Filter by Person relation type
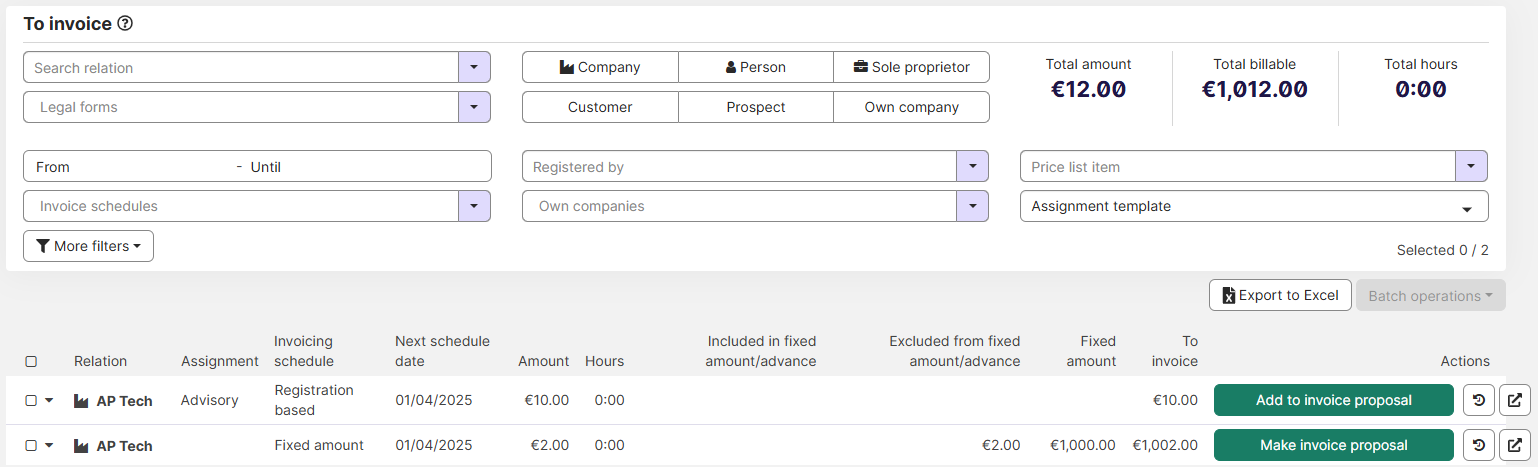1538x467 pixels. (x=755, y=67)
